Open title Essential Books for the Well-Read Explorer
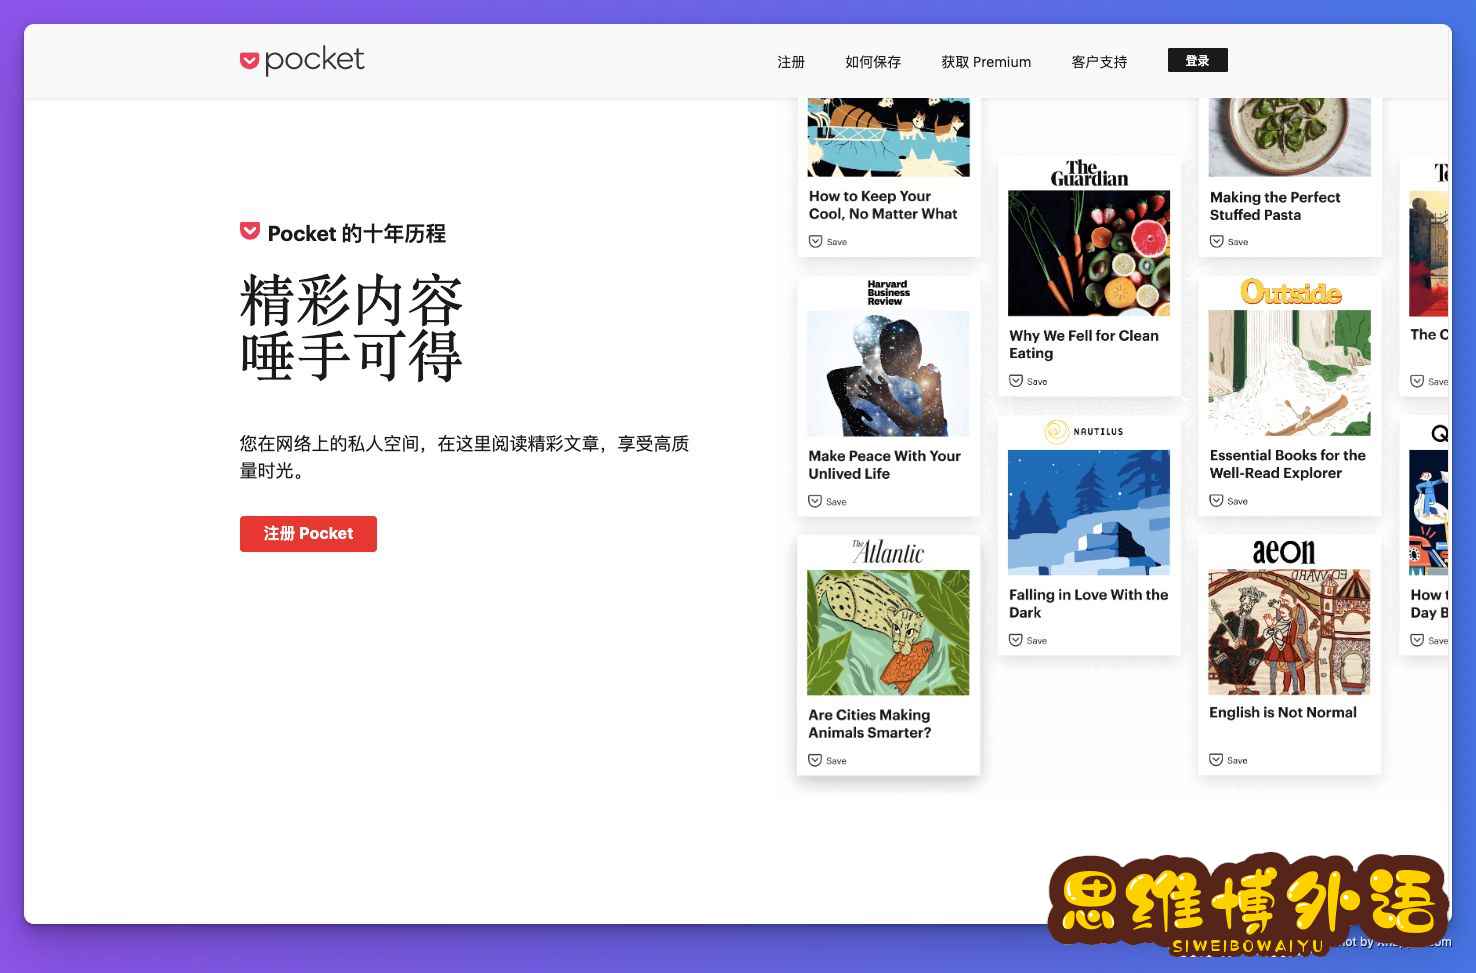This screenshot has width=1476, height=973. point(1288,464)
